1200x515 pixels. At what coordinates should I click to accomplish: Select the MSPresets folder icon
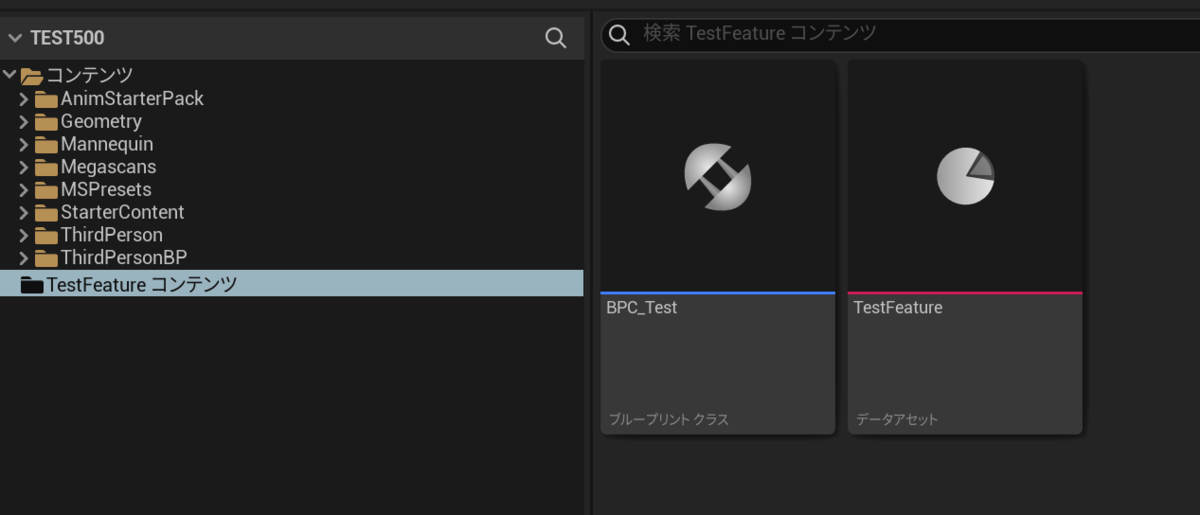coord(46,190)
